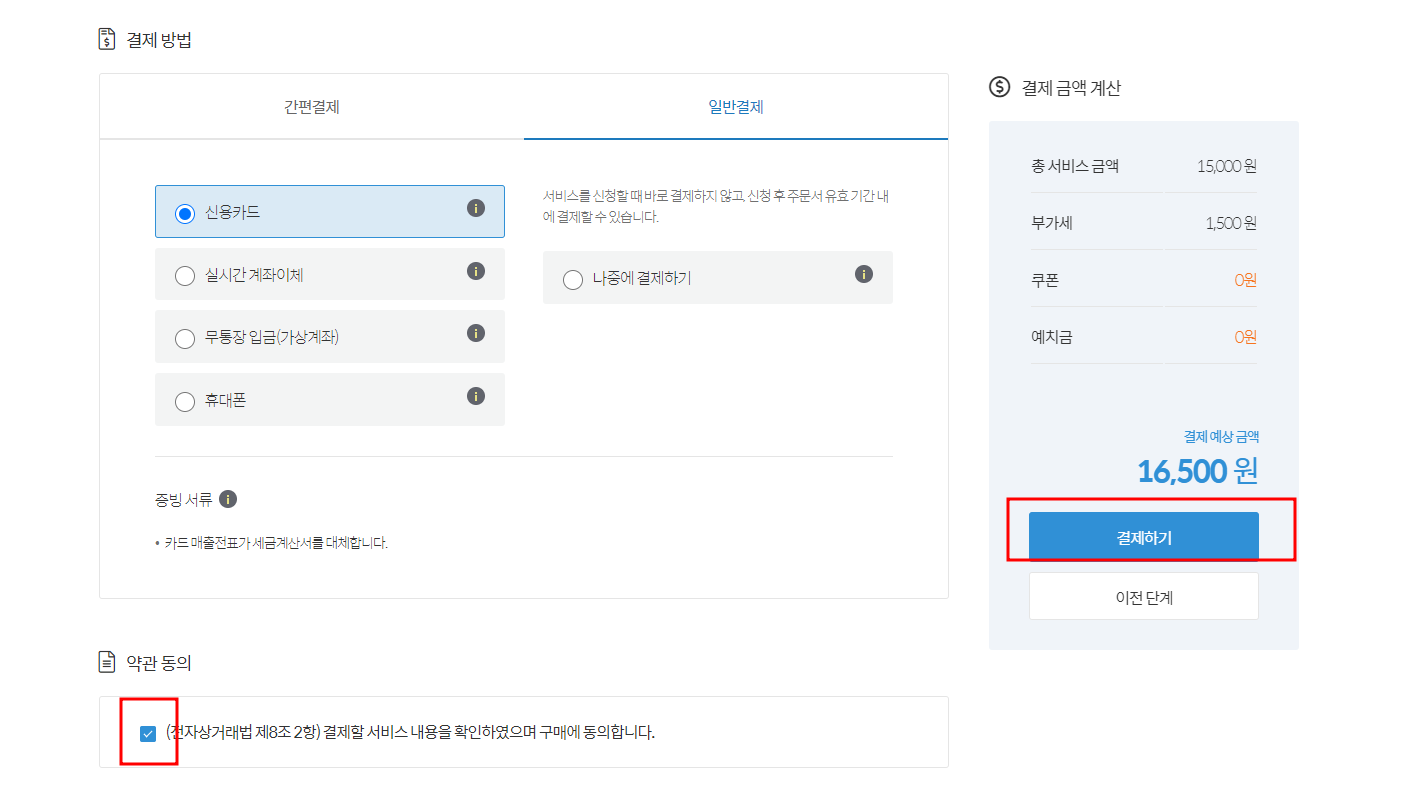The height and width of the screenshot is (793, 1401).
Task: Switch to the 일반결제 tab
Action: click(x=735, y=106)
